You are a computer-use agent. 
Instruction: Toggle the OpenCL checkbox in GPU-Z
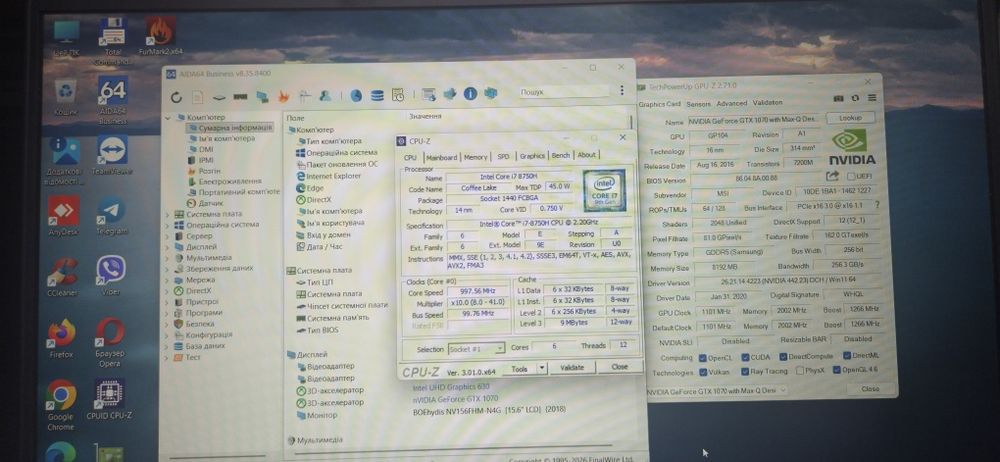pyautogui.click(x=703, y=357)
